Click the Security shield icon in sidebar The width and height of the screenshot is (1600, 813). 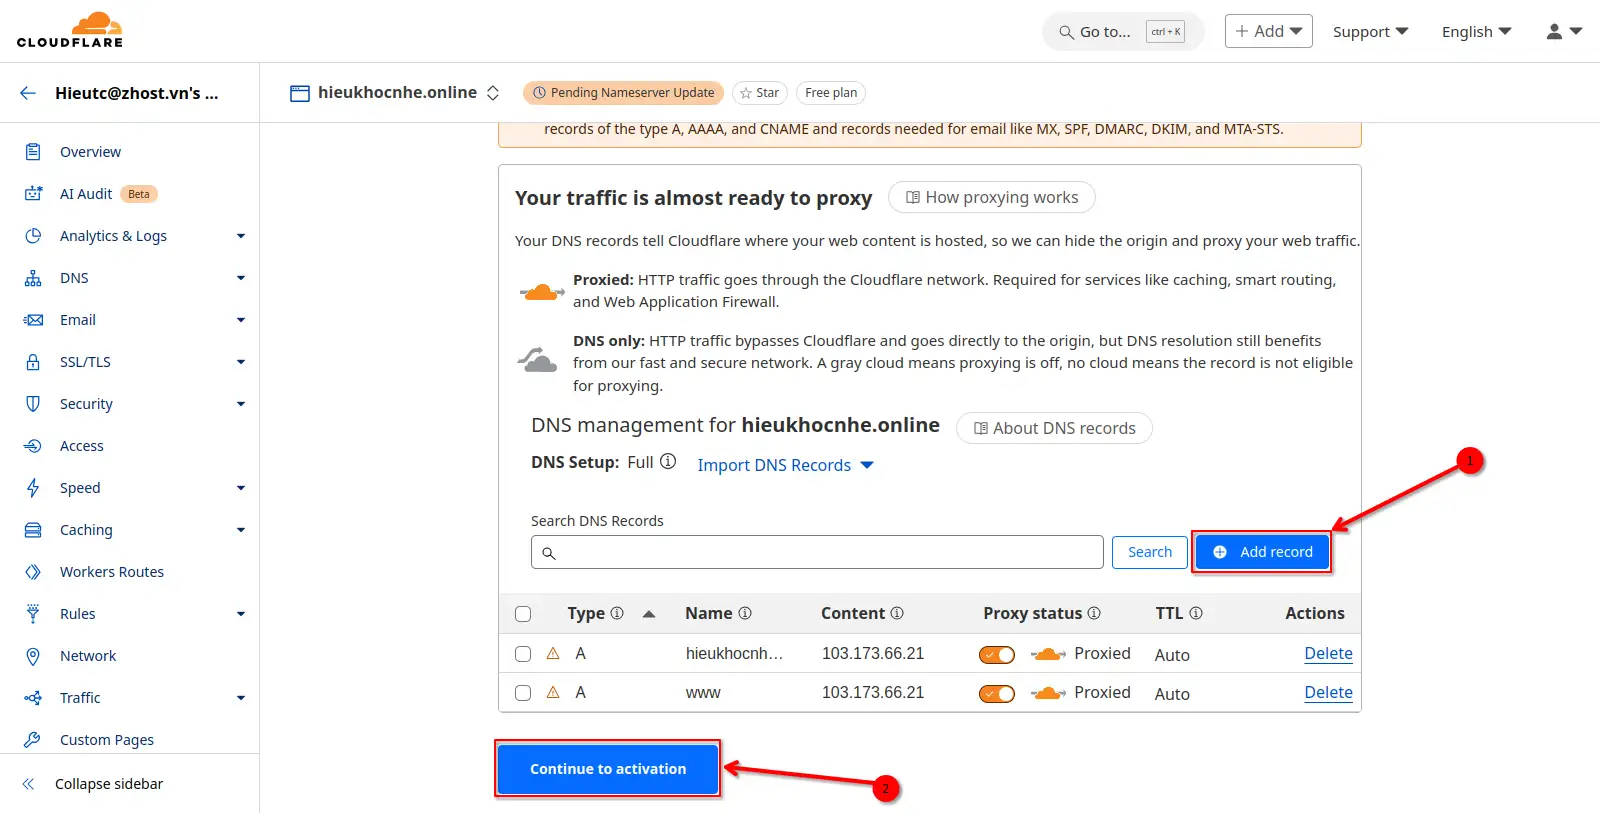tap(33, 404)
